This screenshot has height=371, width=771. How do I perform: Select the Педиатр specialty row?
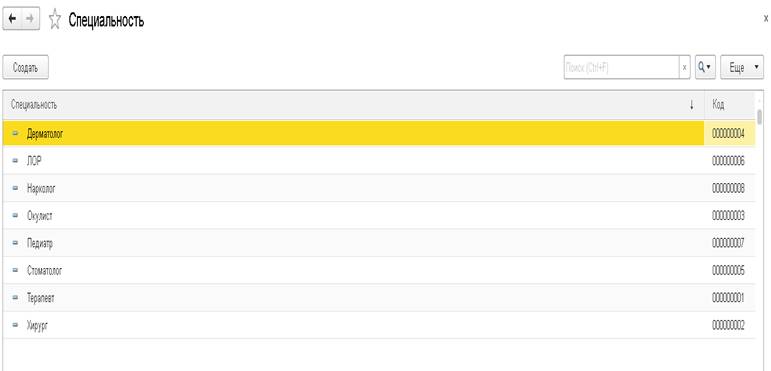pos(379,243)
